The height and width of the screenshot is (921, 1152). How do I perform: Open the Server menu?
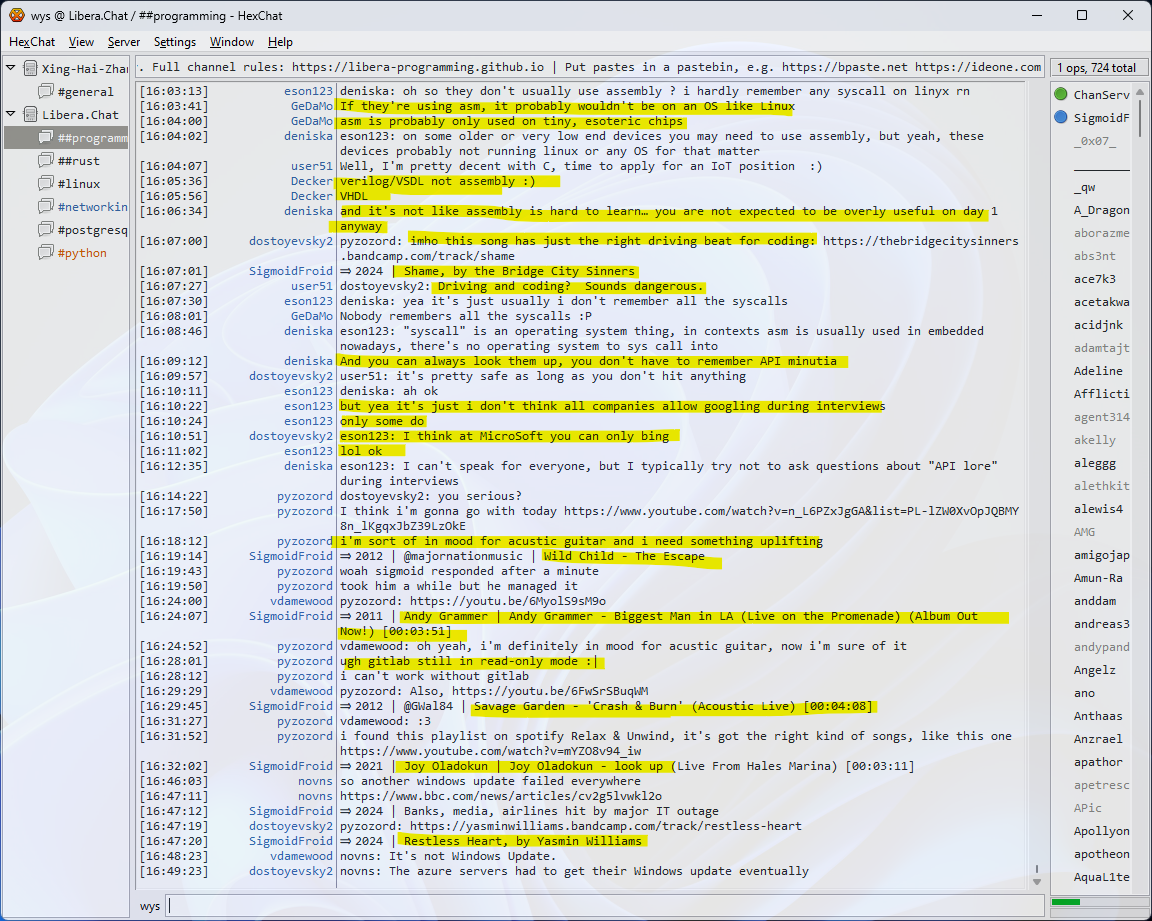point(124,42)
